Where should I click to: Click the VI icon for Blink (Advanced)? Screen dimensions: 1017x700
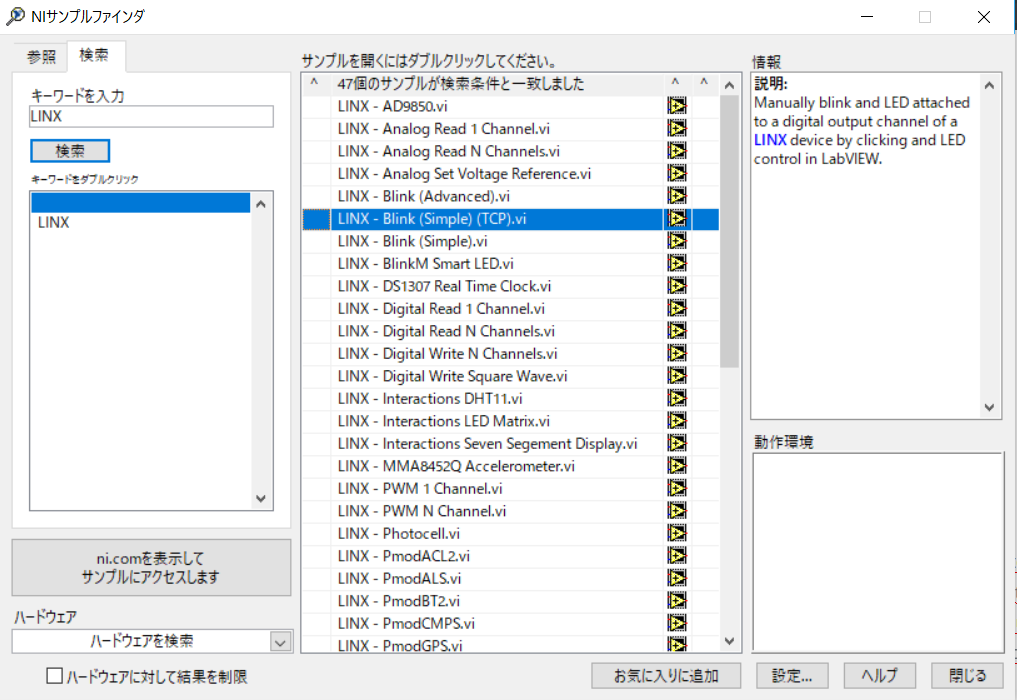tap(676, 196)
